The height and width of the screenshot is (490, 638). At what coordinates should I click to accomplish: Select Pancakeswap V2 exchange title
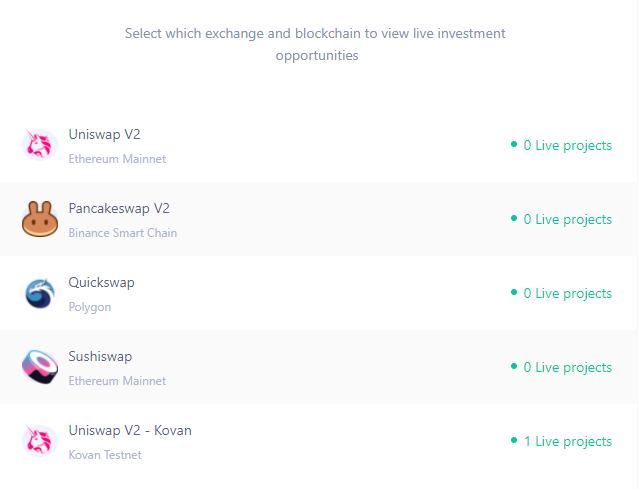(x=119, y=208)
